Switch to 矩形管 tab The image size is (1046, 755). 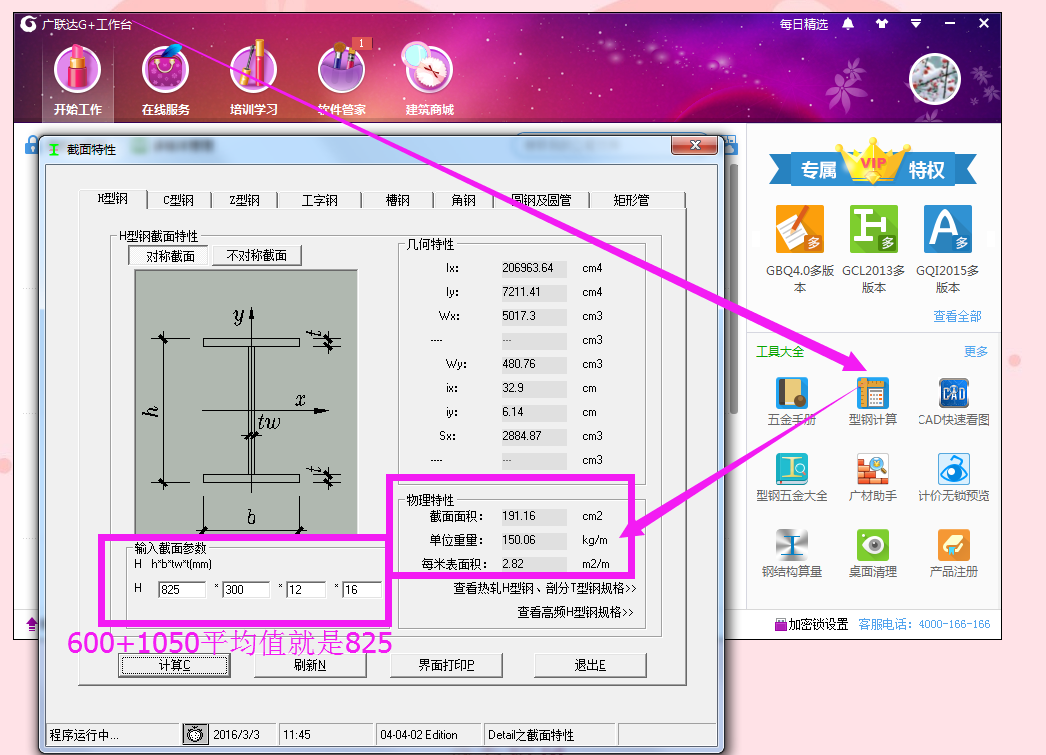(631, 200)
